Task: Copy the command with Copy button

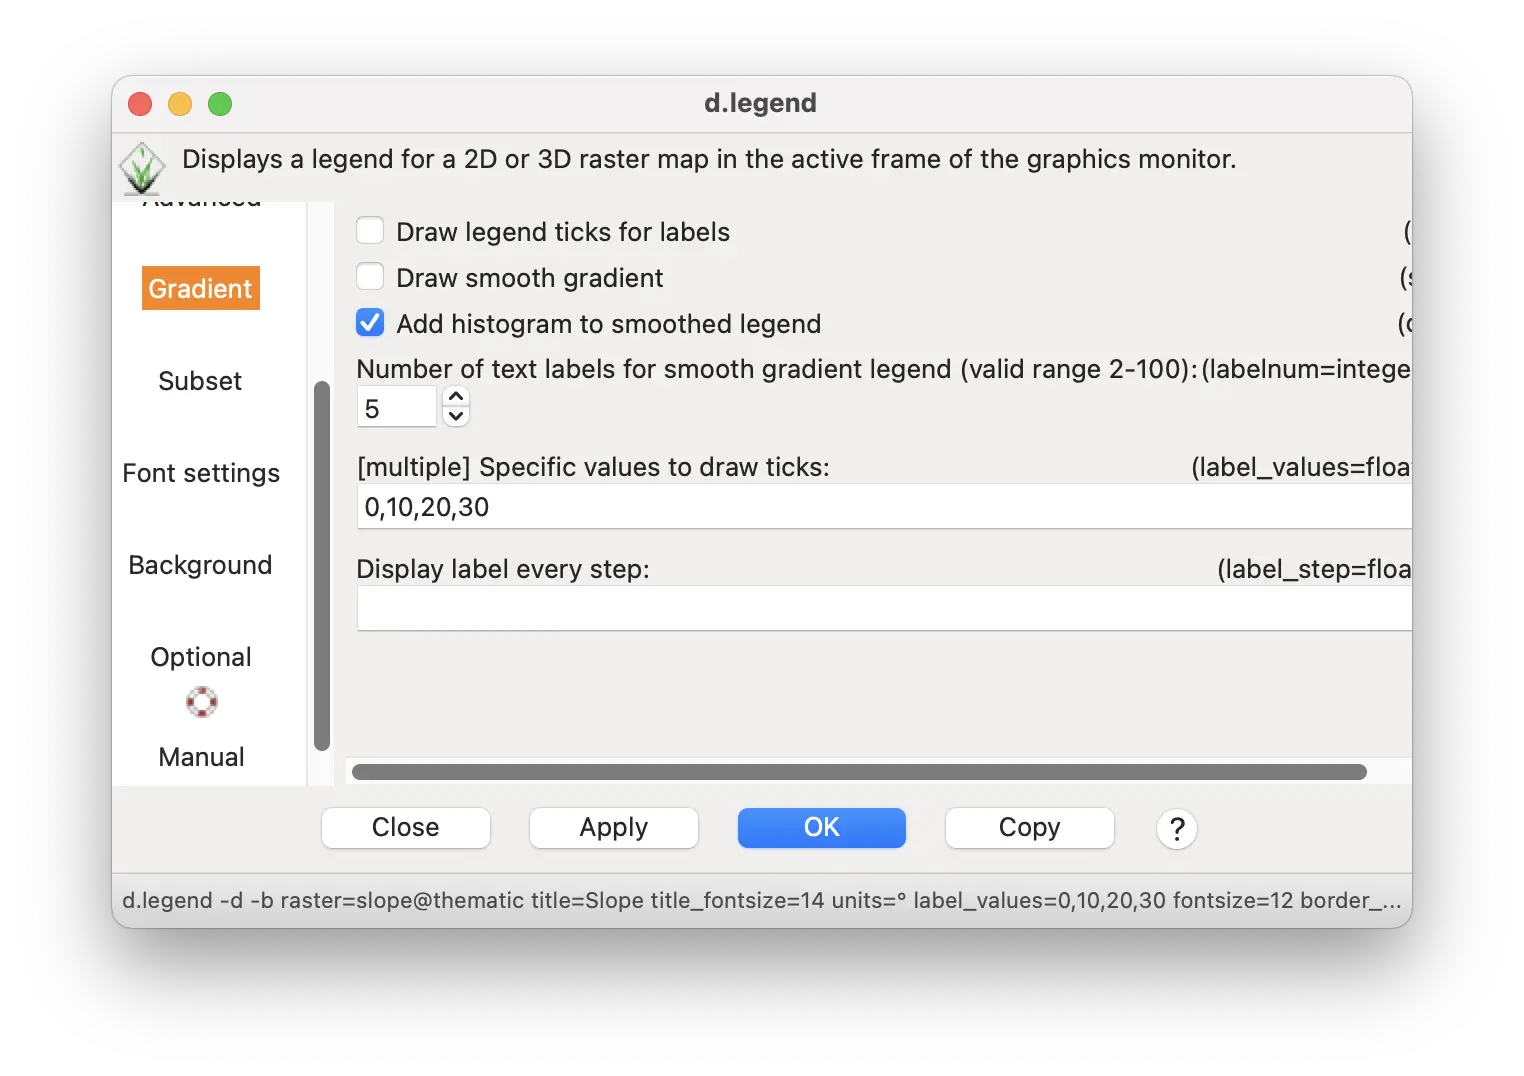Action: pos(1029,828)
